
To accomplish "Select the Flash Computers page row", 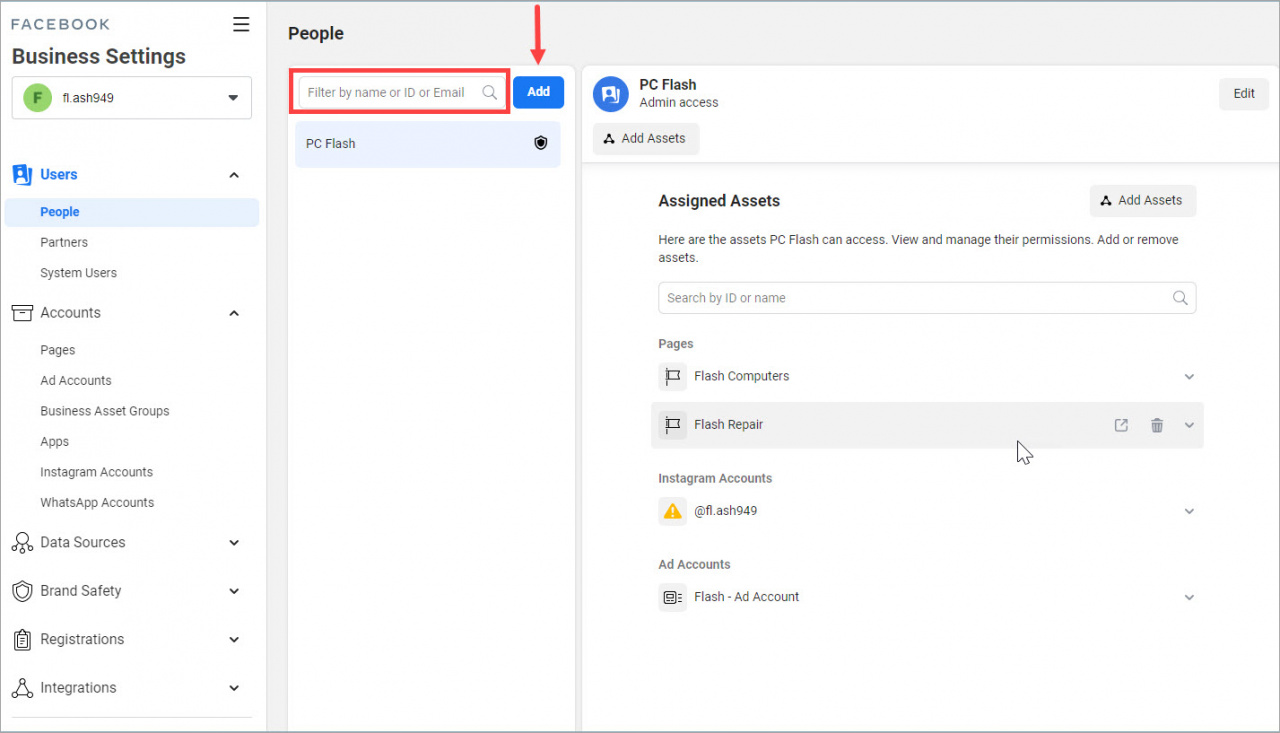I will (927, 377).
